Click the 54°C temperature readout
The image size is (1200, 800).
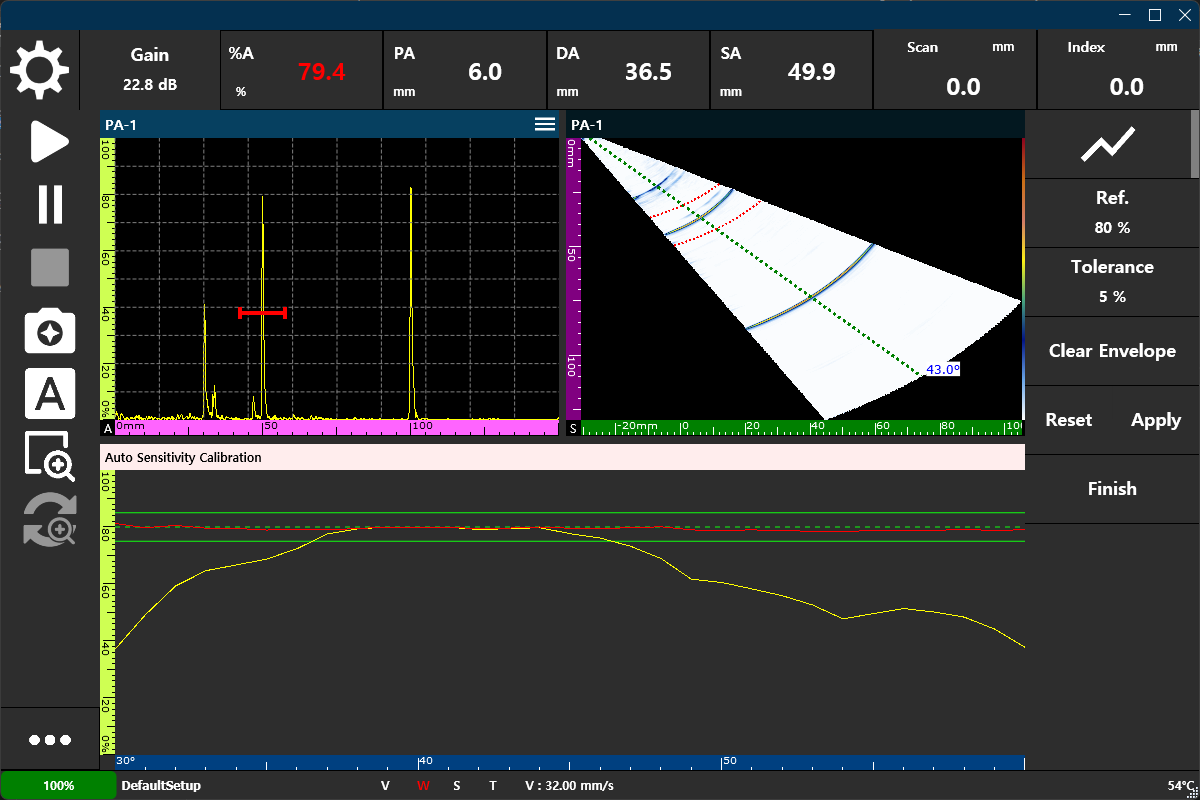[1182, 786]
